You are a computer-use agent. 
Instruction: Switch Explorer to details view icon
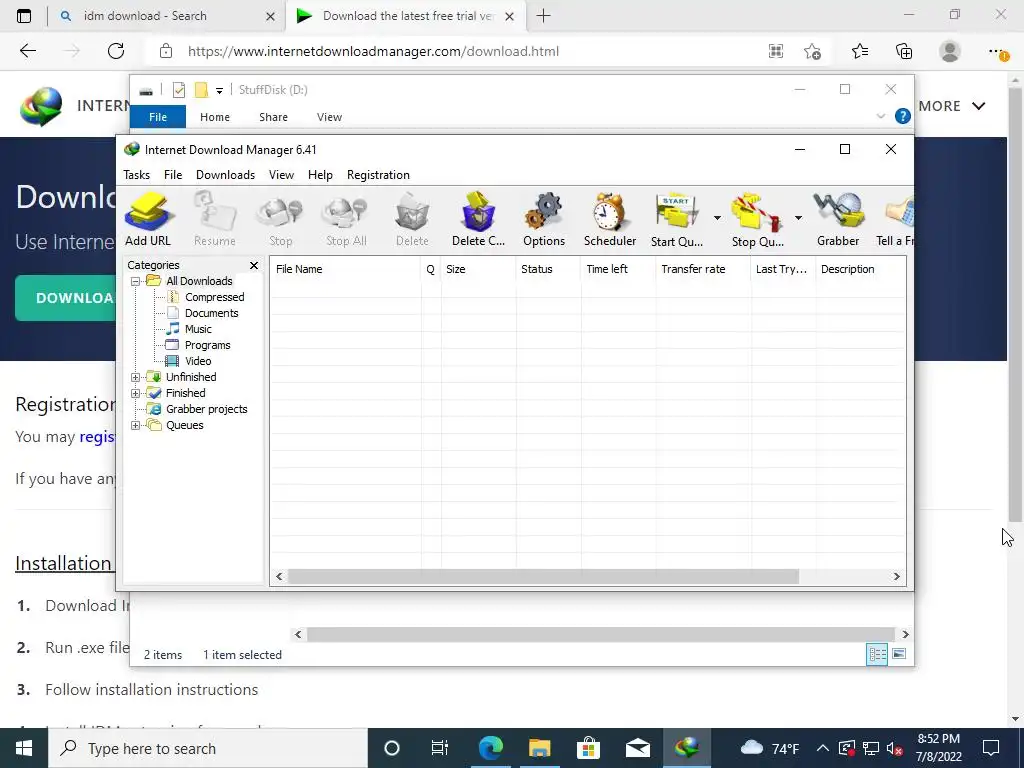(x=877, y=654)
